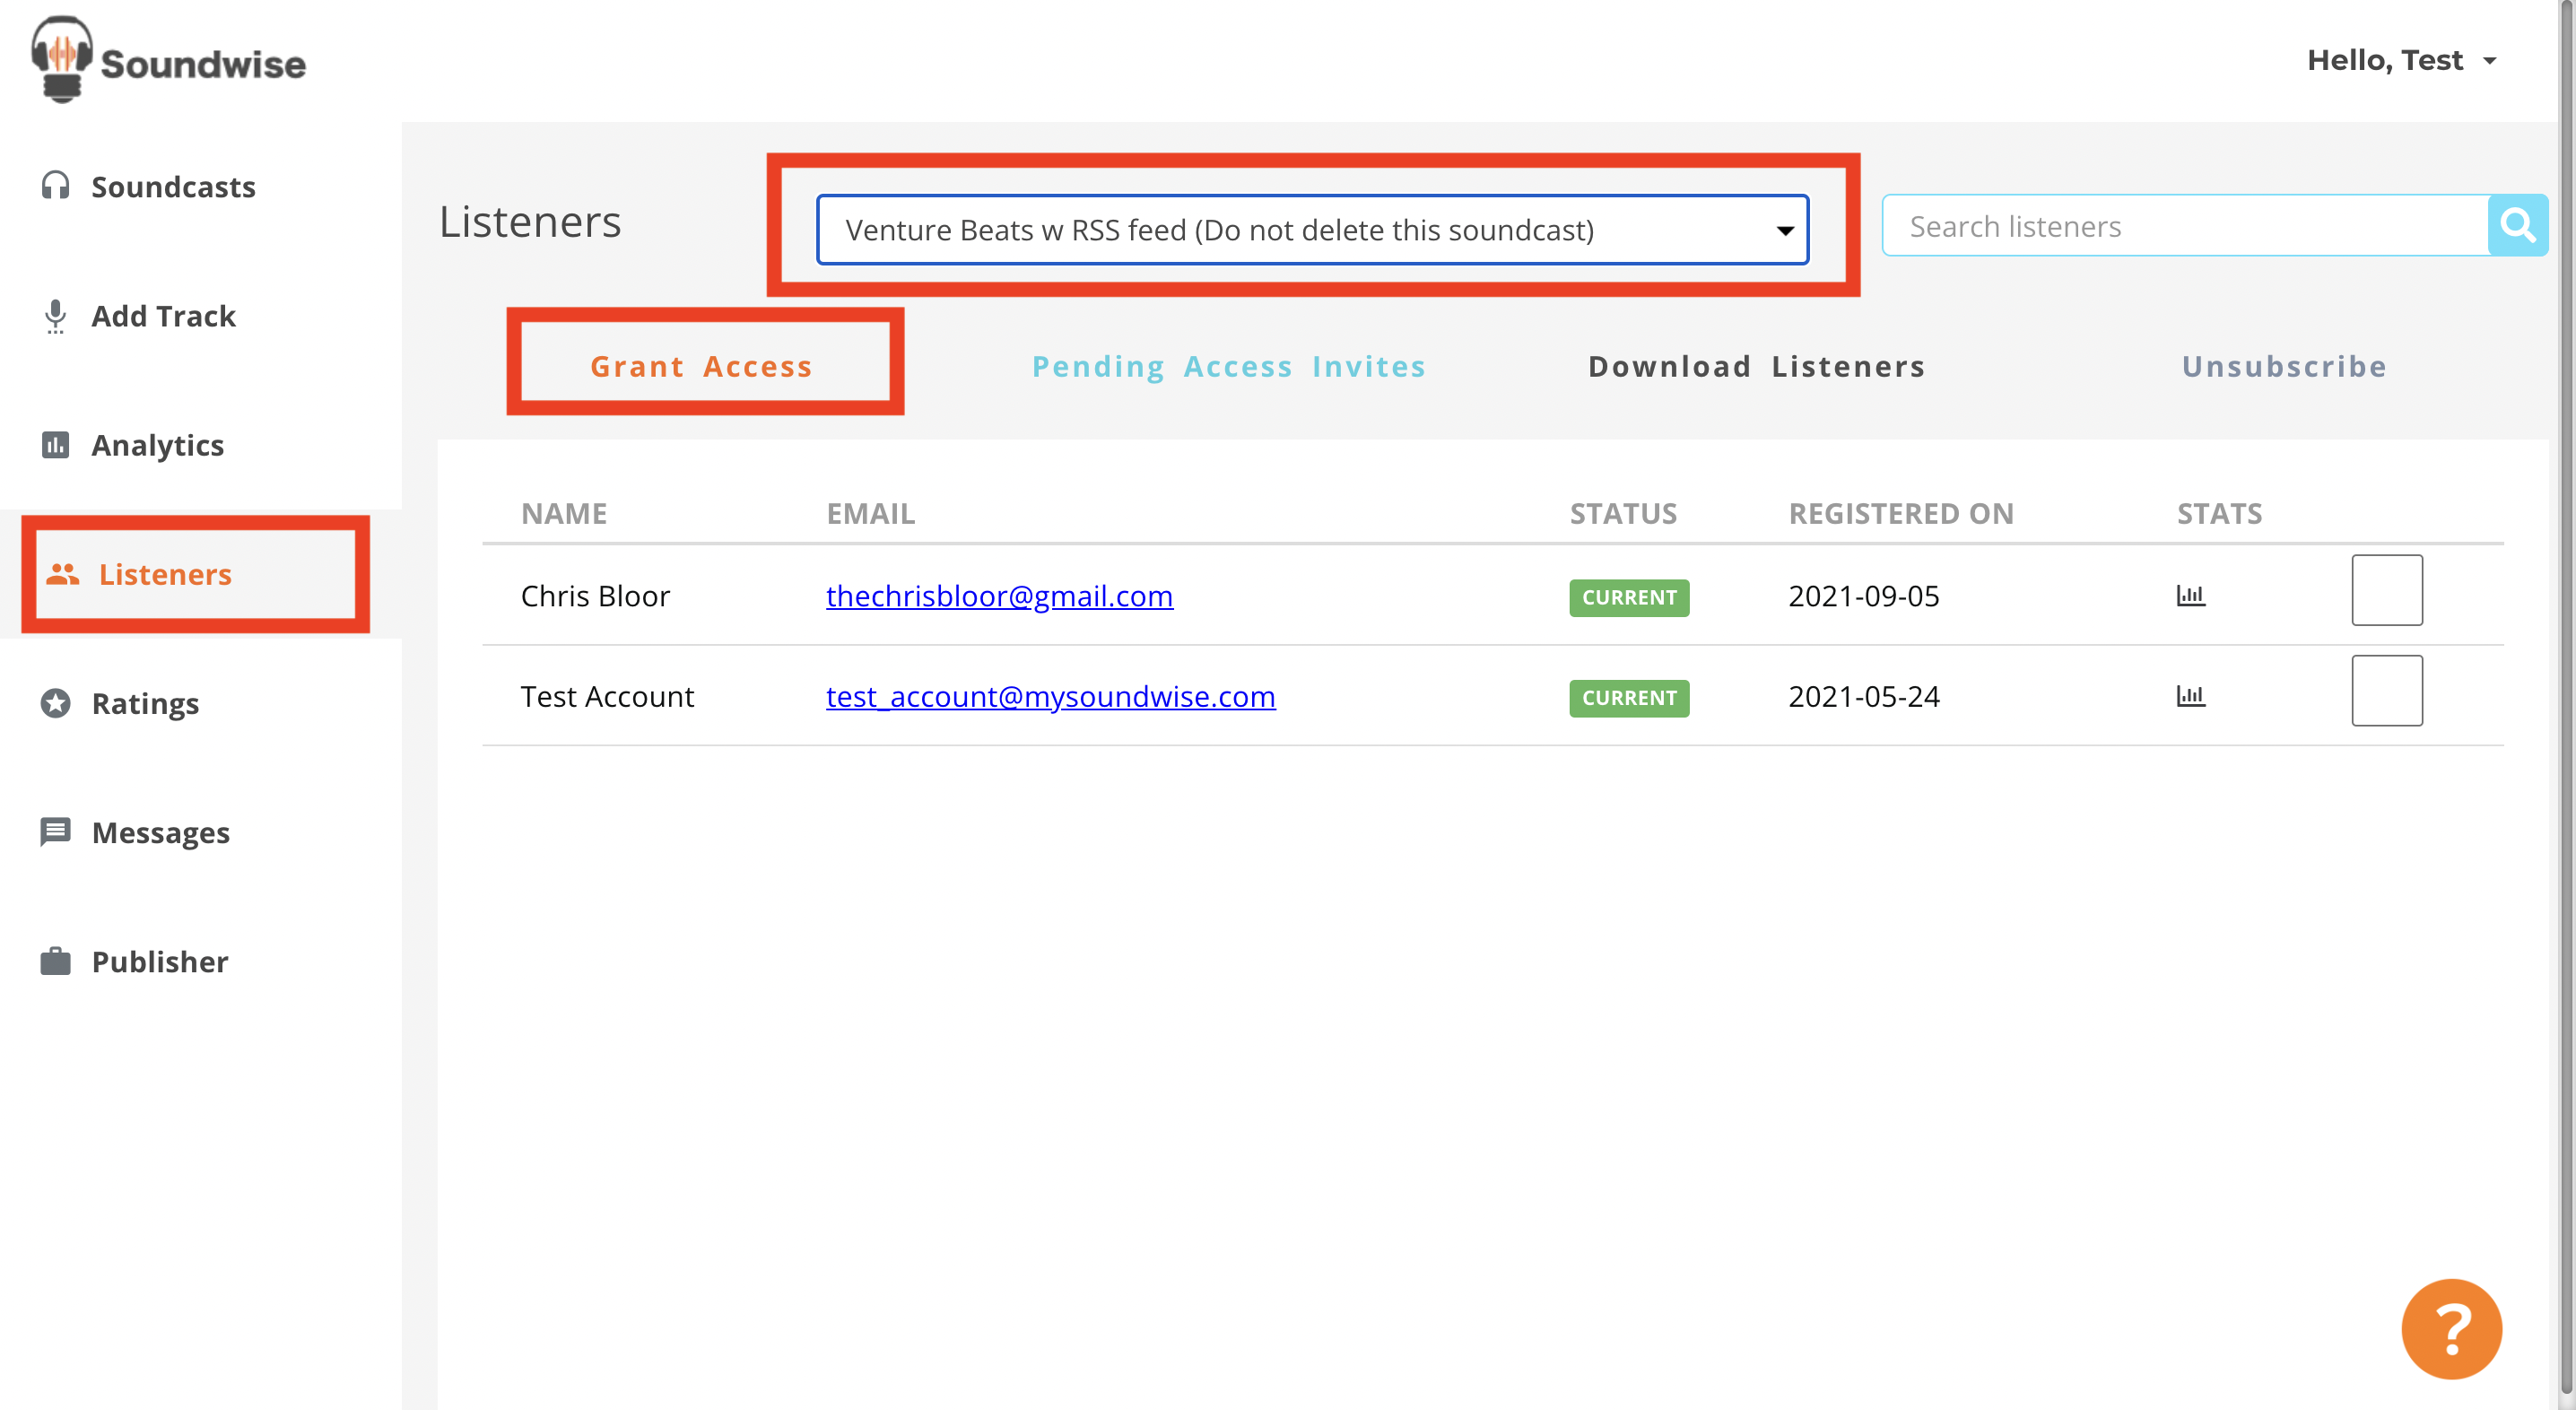Click the date 2021-09-05

1864,596
